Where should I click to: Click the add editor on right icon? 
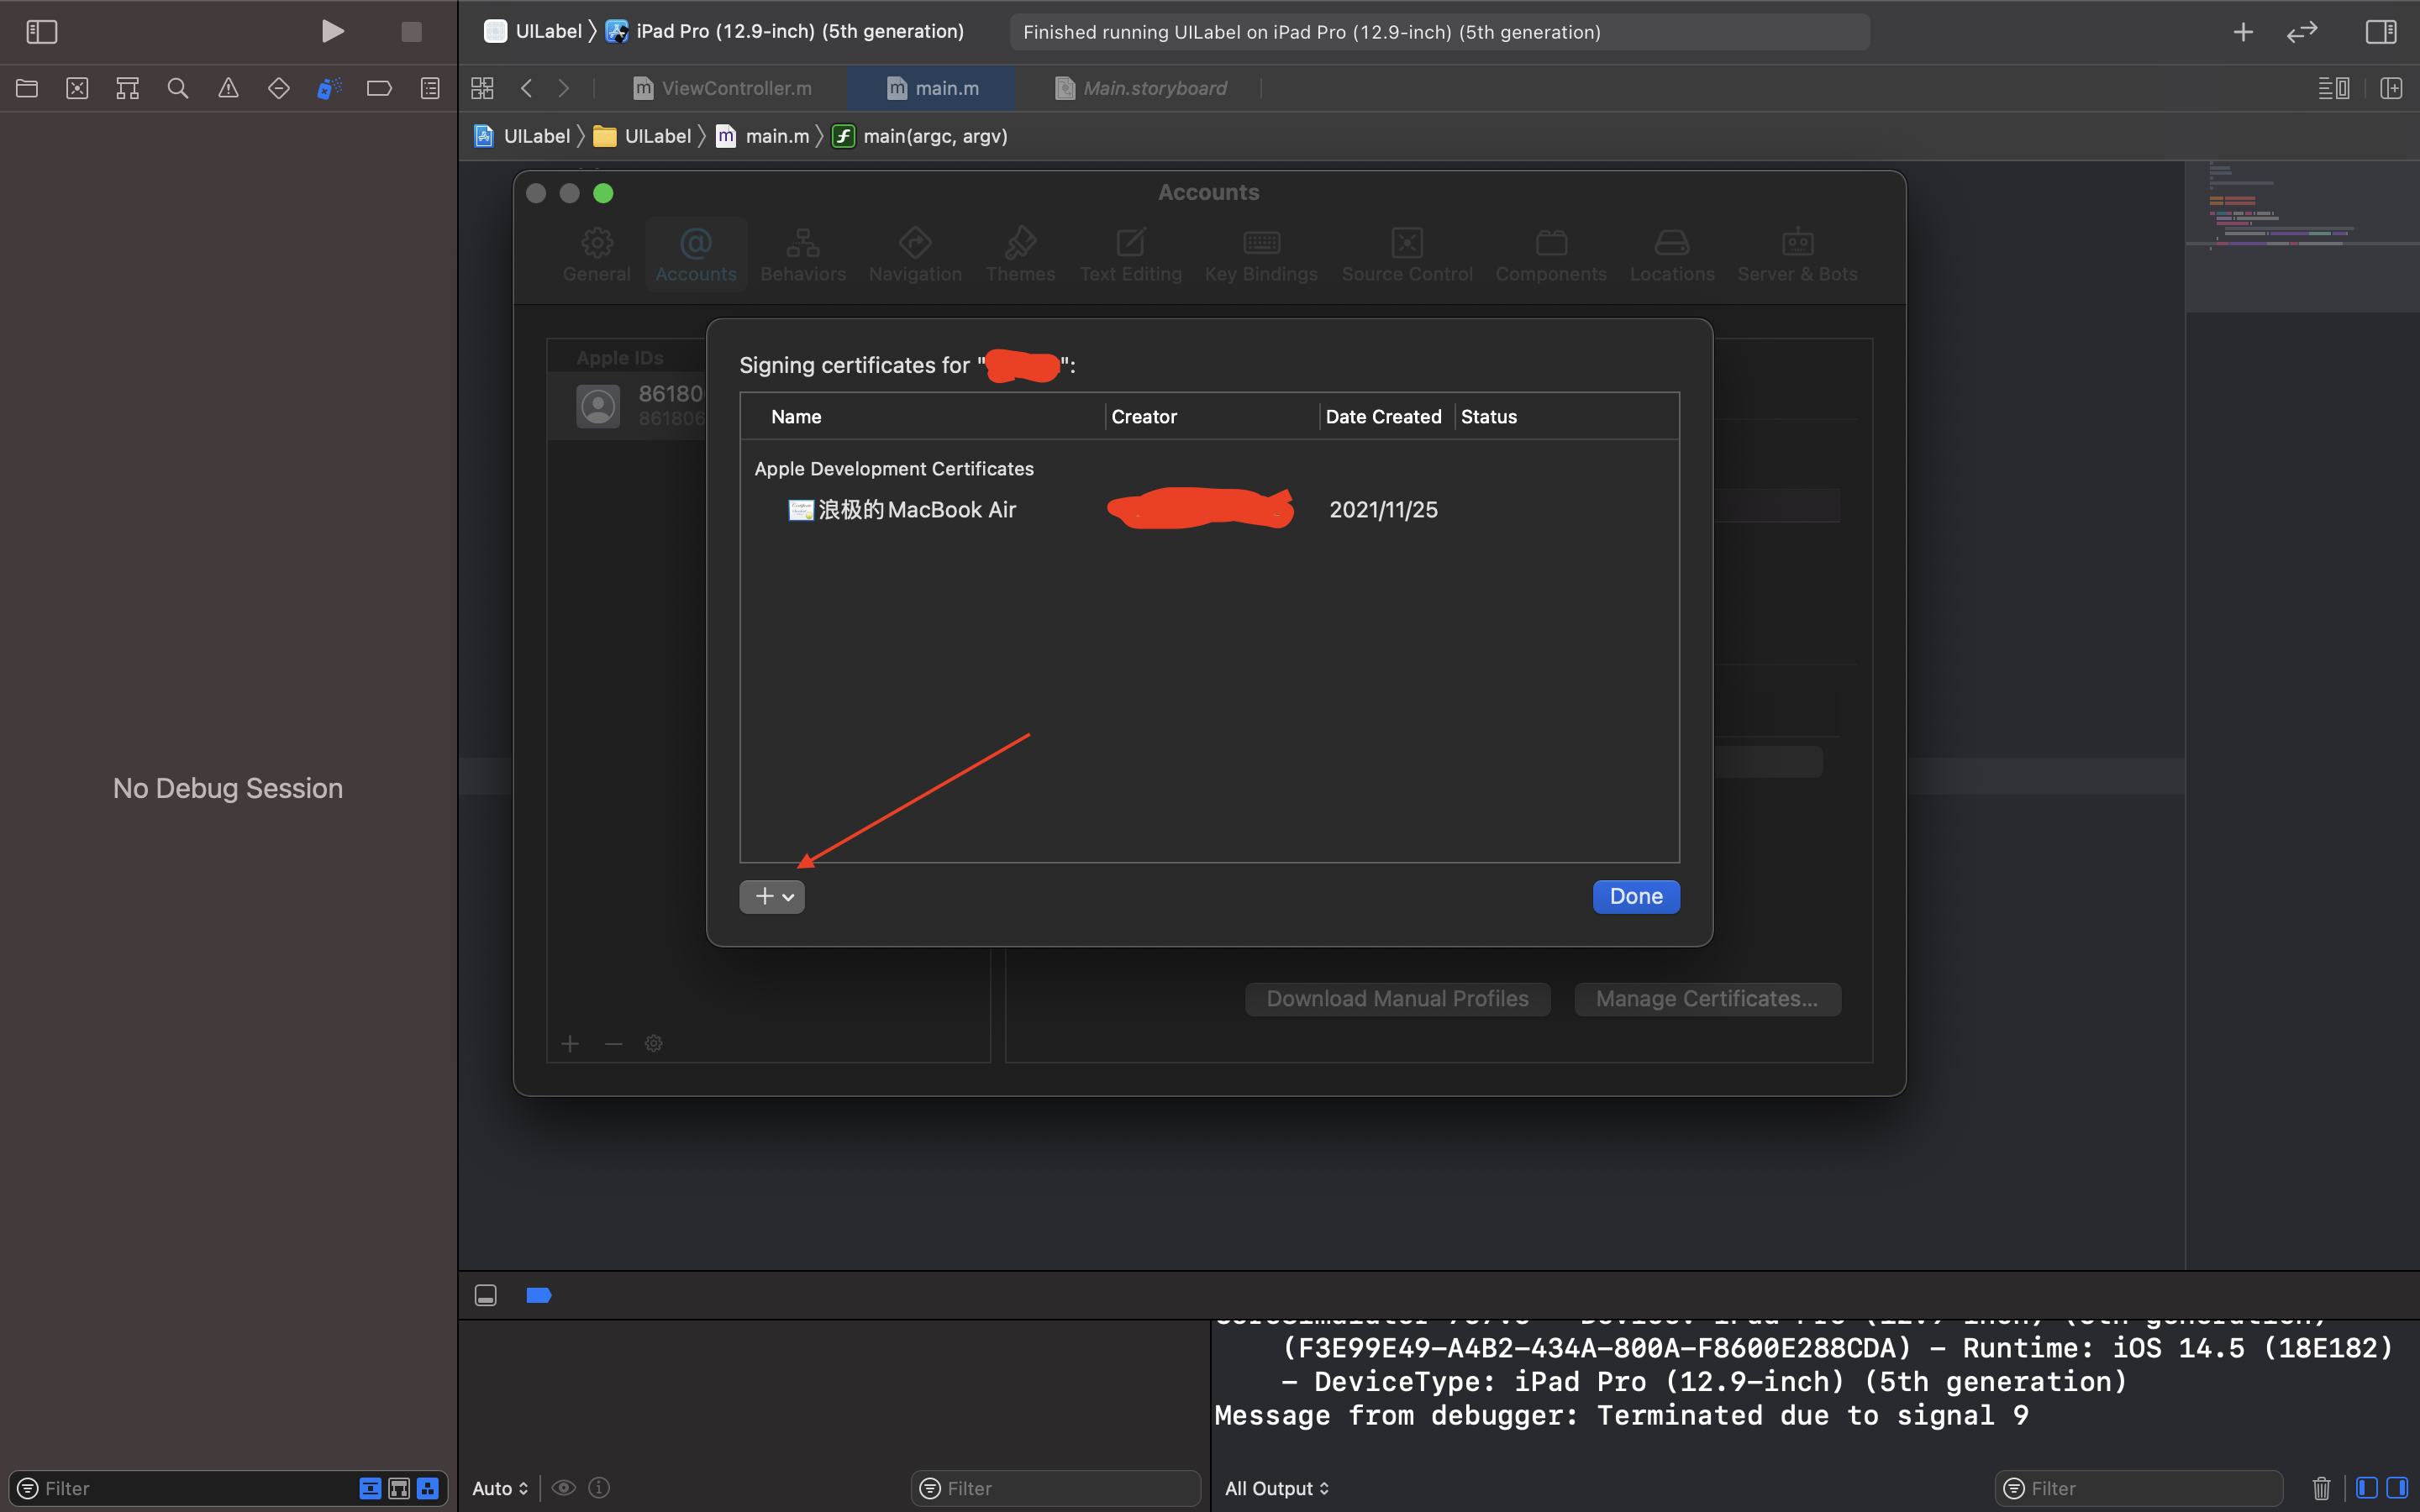click(x=2391, y=89)
